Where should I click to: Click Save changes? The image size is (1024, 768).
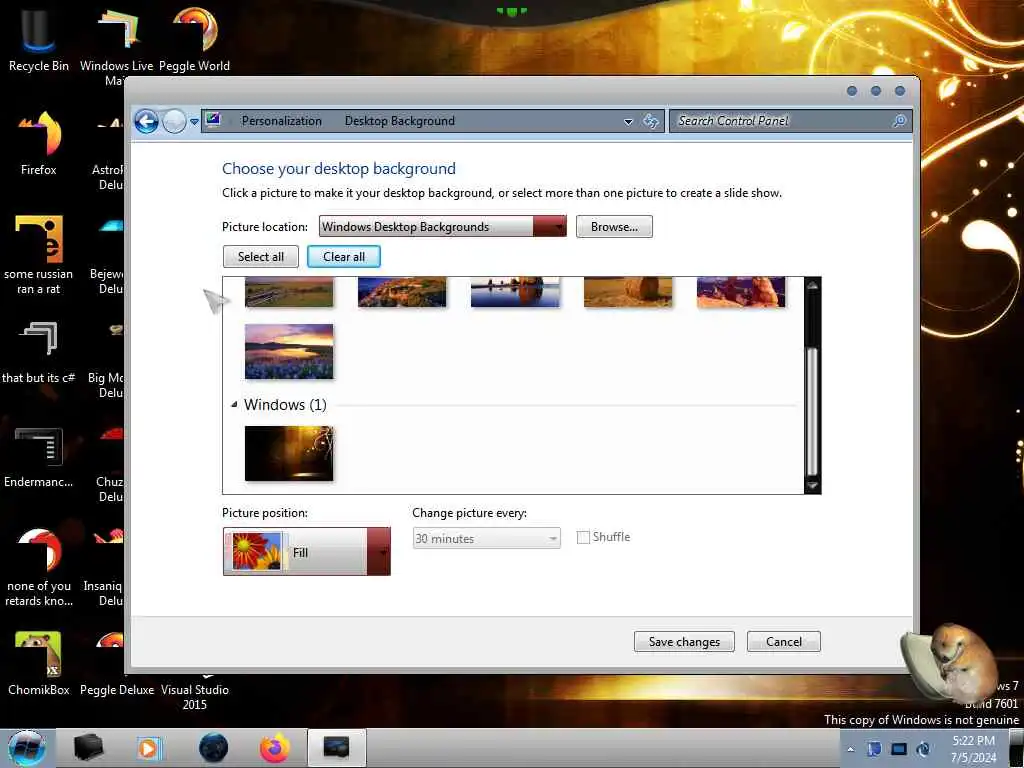click(x=684, y=642)
